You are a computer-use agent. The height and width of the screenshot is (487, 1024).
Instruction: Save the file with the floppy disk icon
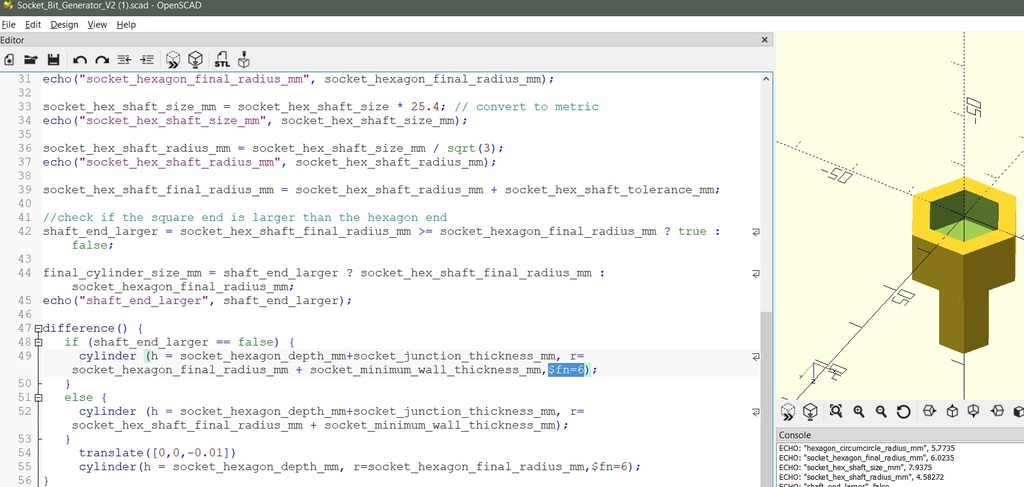pyautogui.click(x=53, y=60)
